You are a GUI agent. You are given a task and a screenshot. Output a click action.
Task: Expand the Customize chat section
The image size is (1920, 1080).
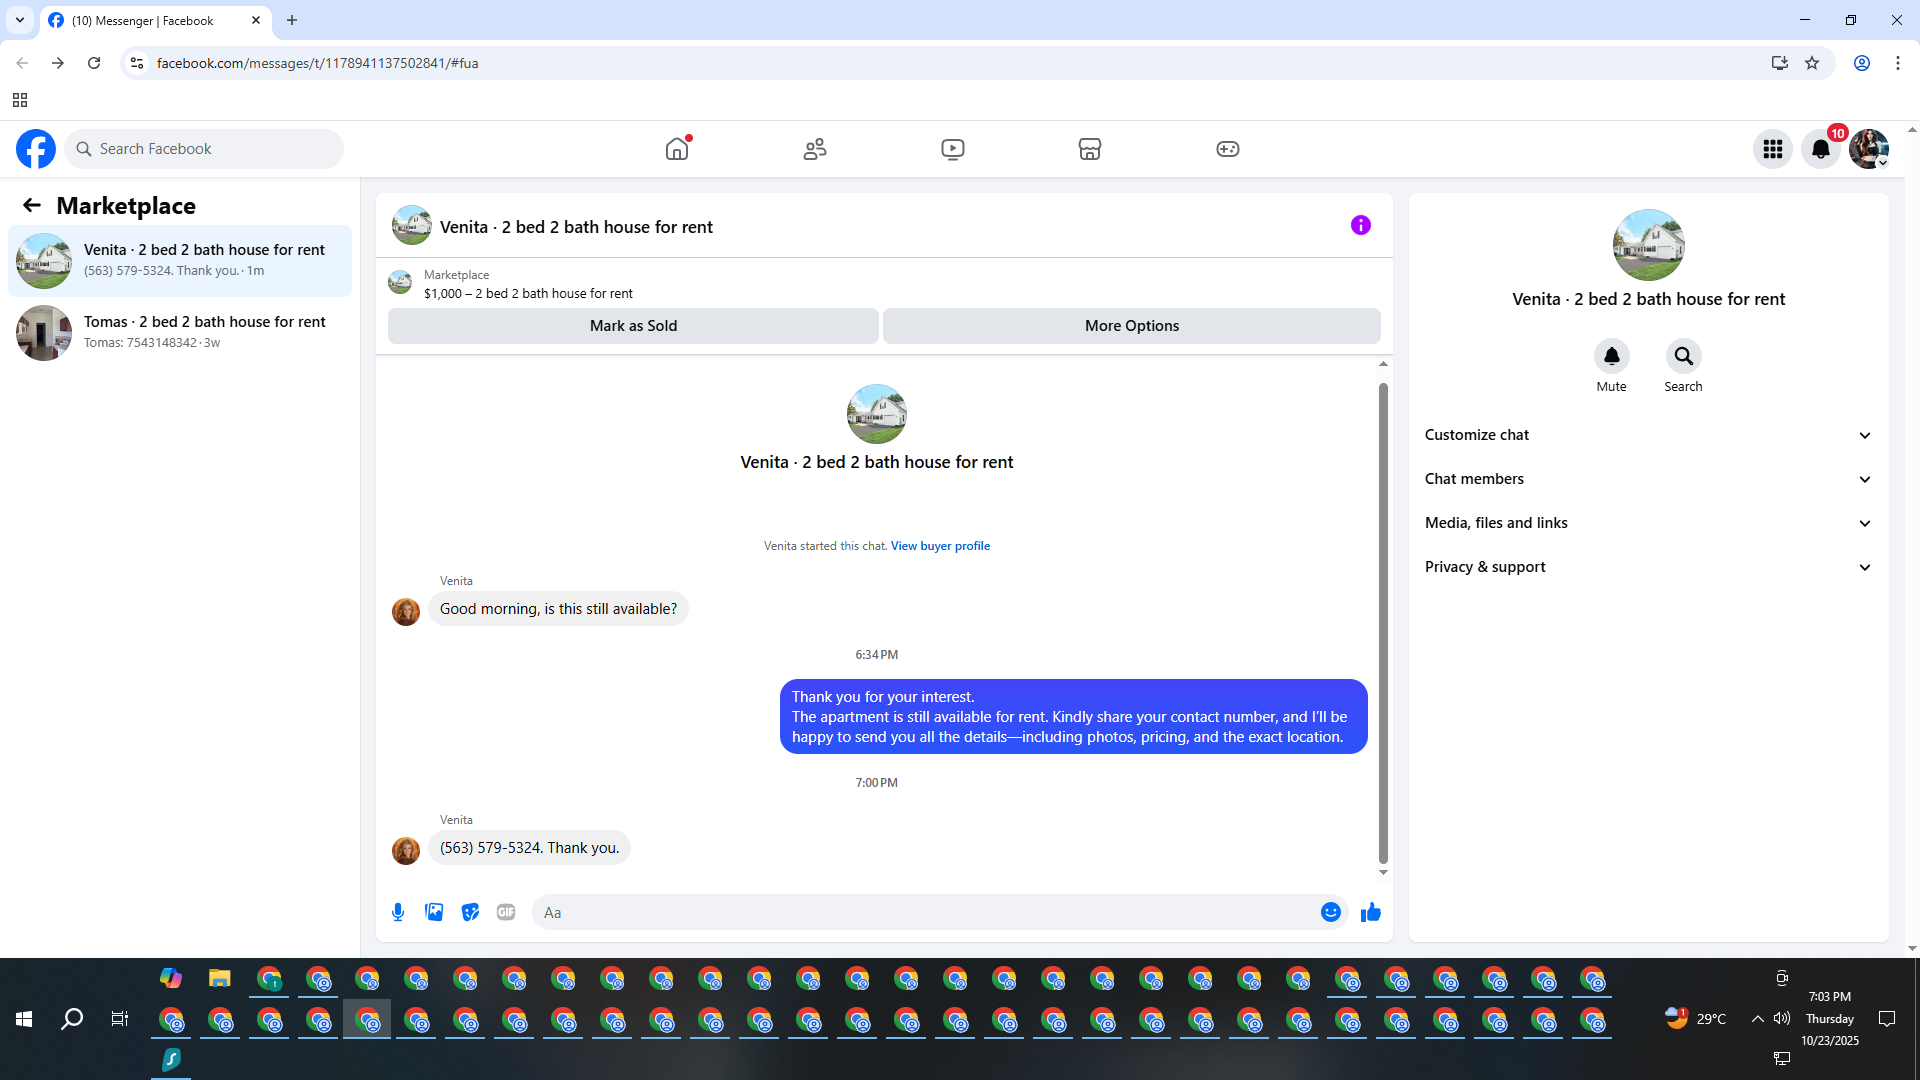1647,435
